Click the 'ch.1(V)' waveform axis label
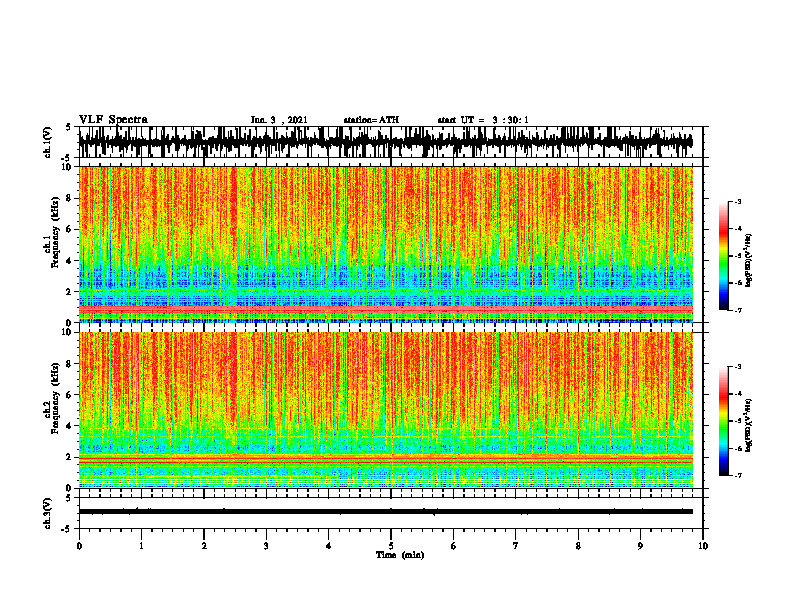This screenshot has height=612, width=792. click(48, 142)
